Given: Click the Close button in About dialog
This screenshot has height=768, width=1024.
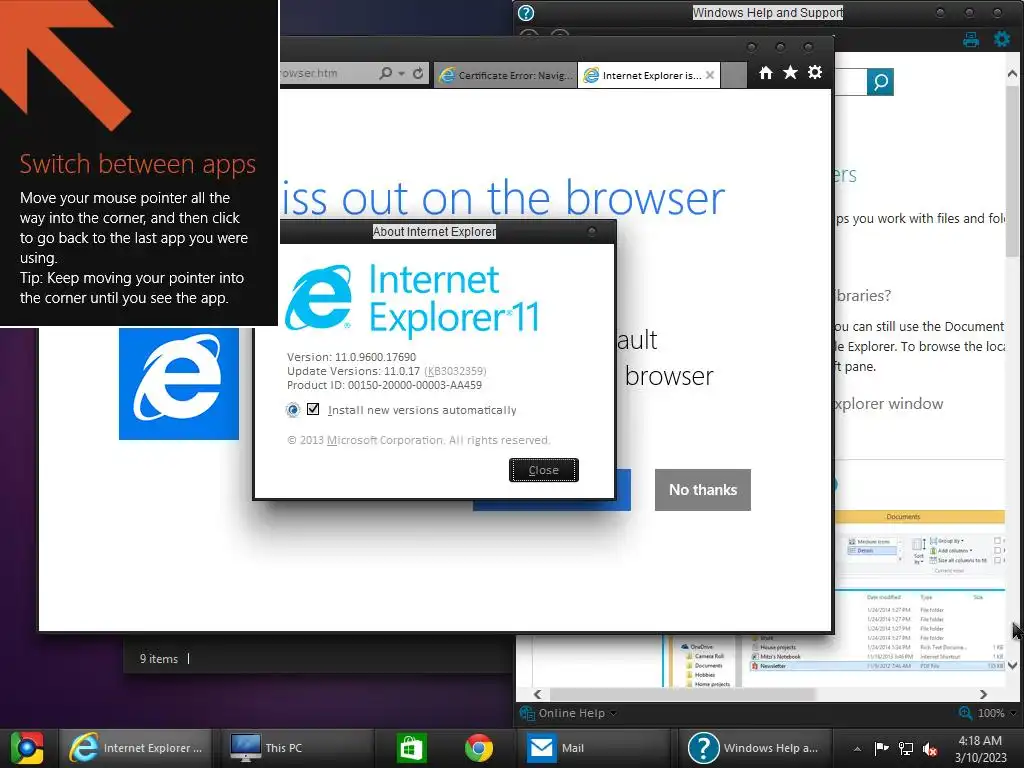Looking at the screenshot, I should point(543,470).
